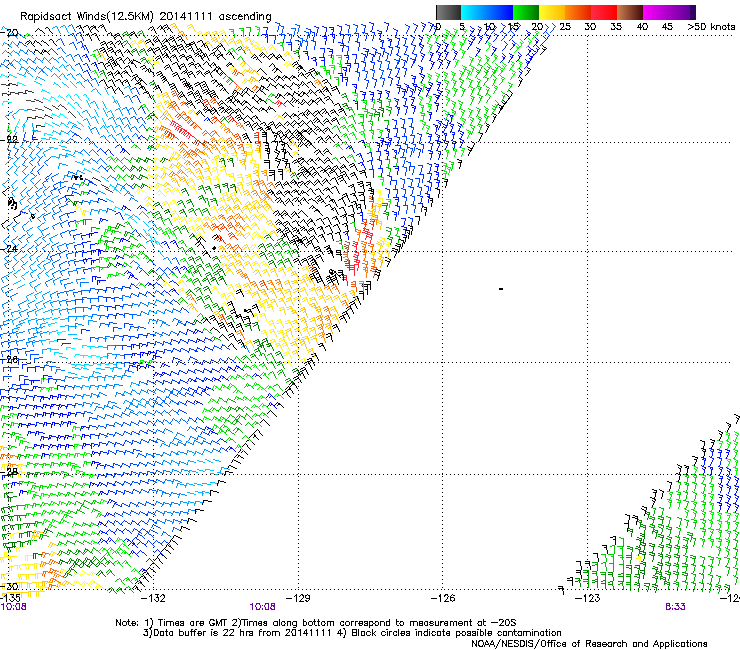Click the "25" legend scale label
Screen dimensions: 740x650
coord(564,27)
